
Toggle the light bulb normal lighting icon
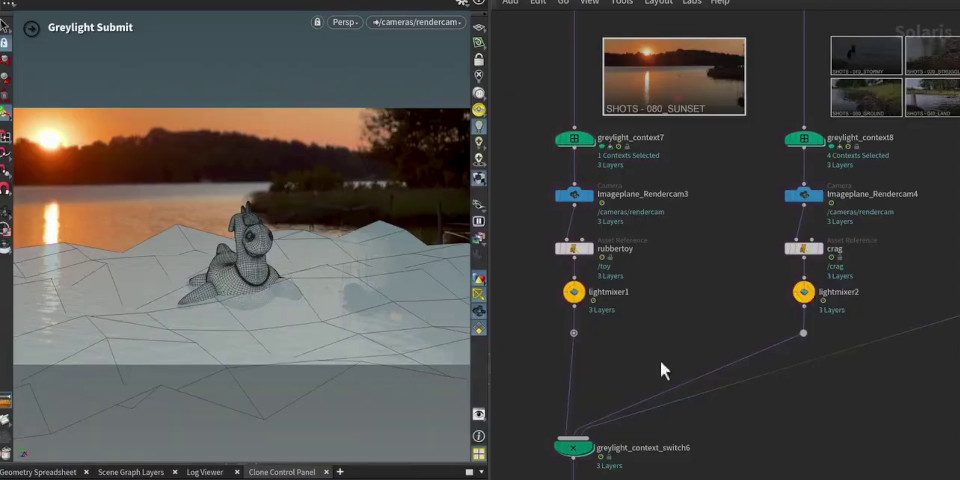pyautogui.click(x=479, y=126)
